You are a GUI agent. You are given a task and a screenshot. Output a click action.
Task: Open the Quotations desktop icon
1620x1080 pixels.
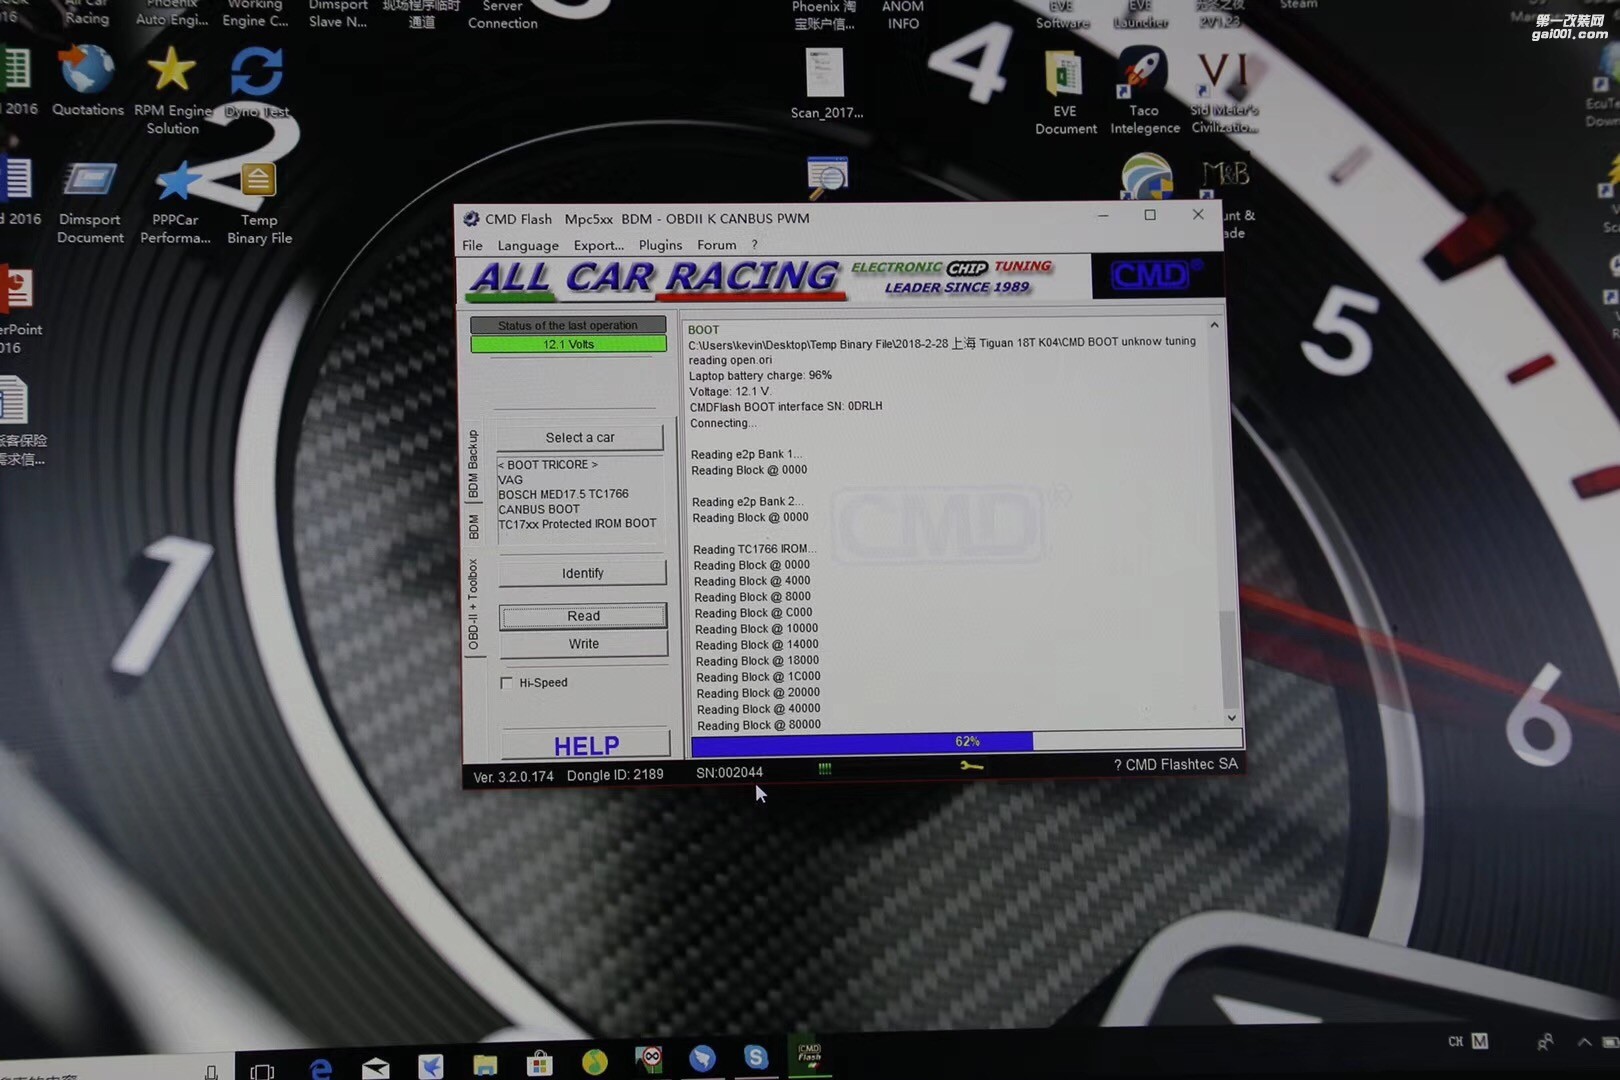pos(88,82)
